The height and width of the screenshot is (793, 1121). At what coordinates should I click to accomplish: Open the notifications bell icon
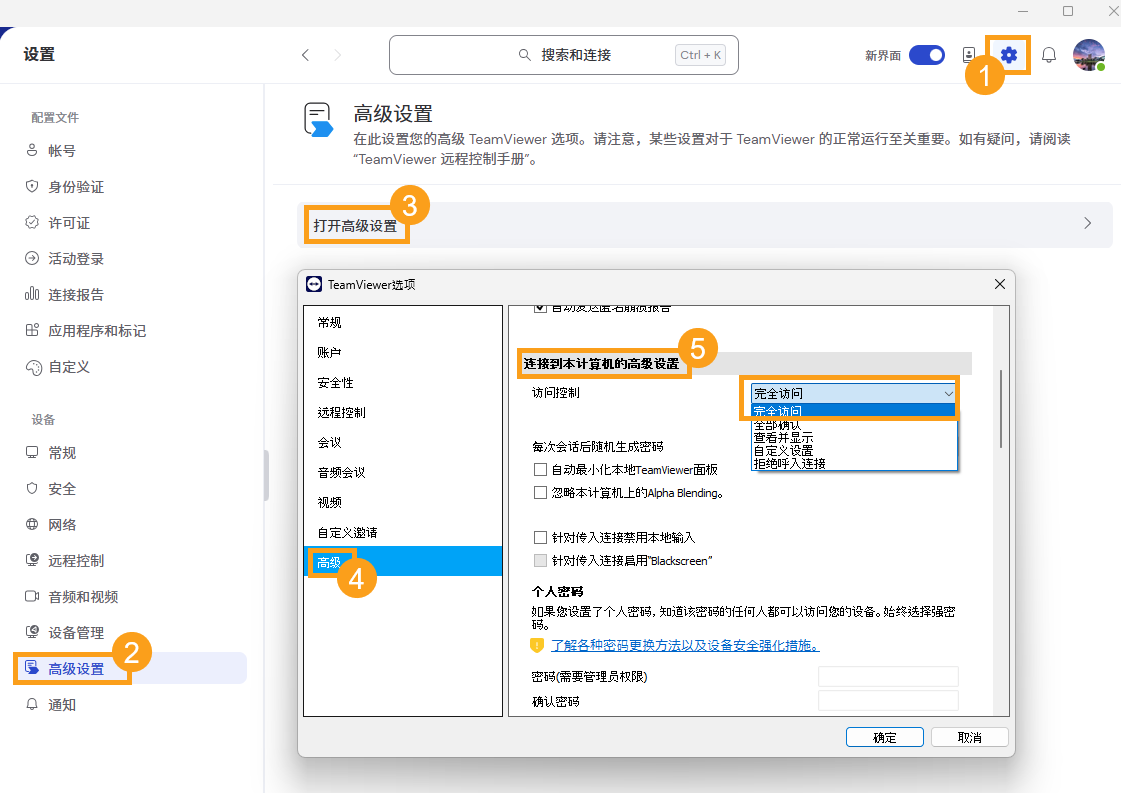coord(1049,55)
